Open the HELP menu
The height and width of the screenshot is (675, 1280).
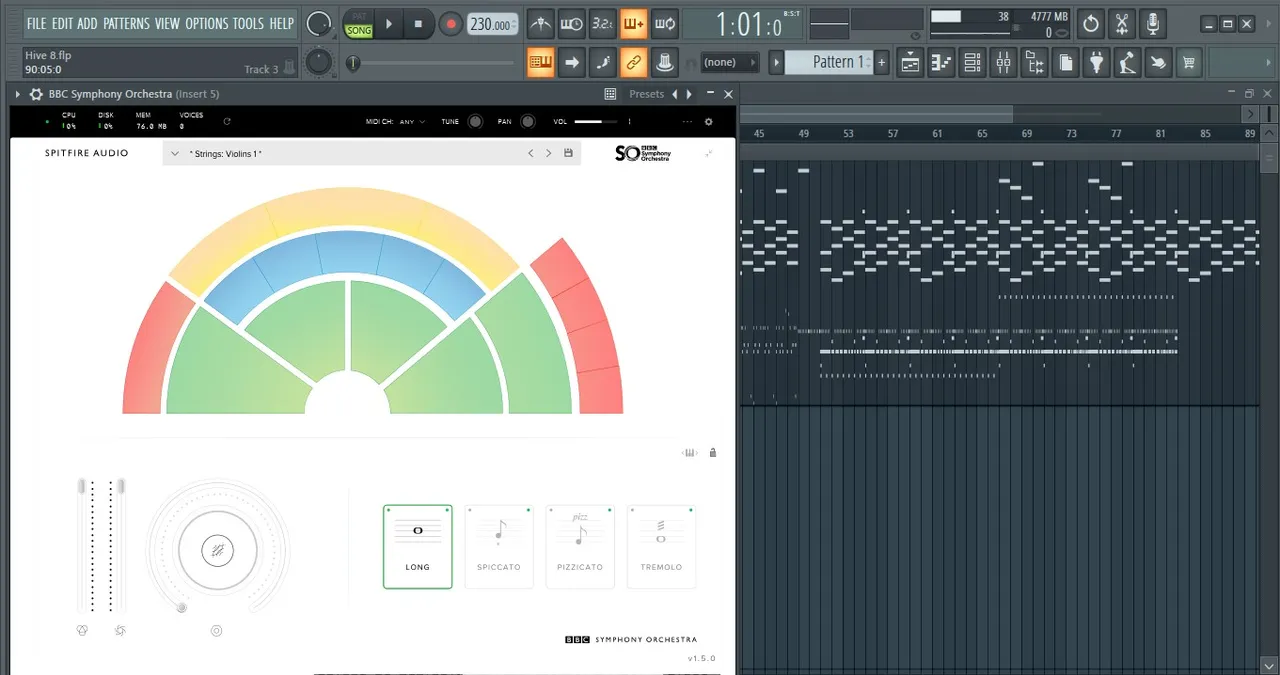(x=282, y=23)
